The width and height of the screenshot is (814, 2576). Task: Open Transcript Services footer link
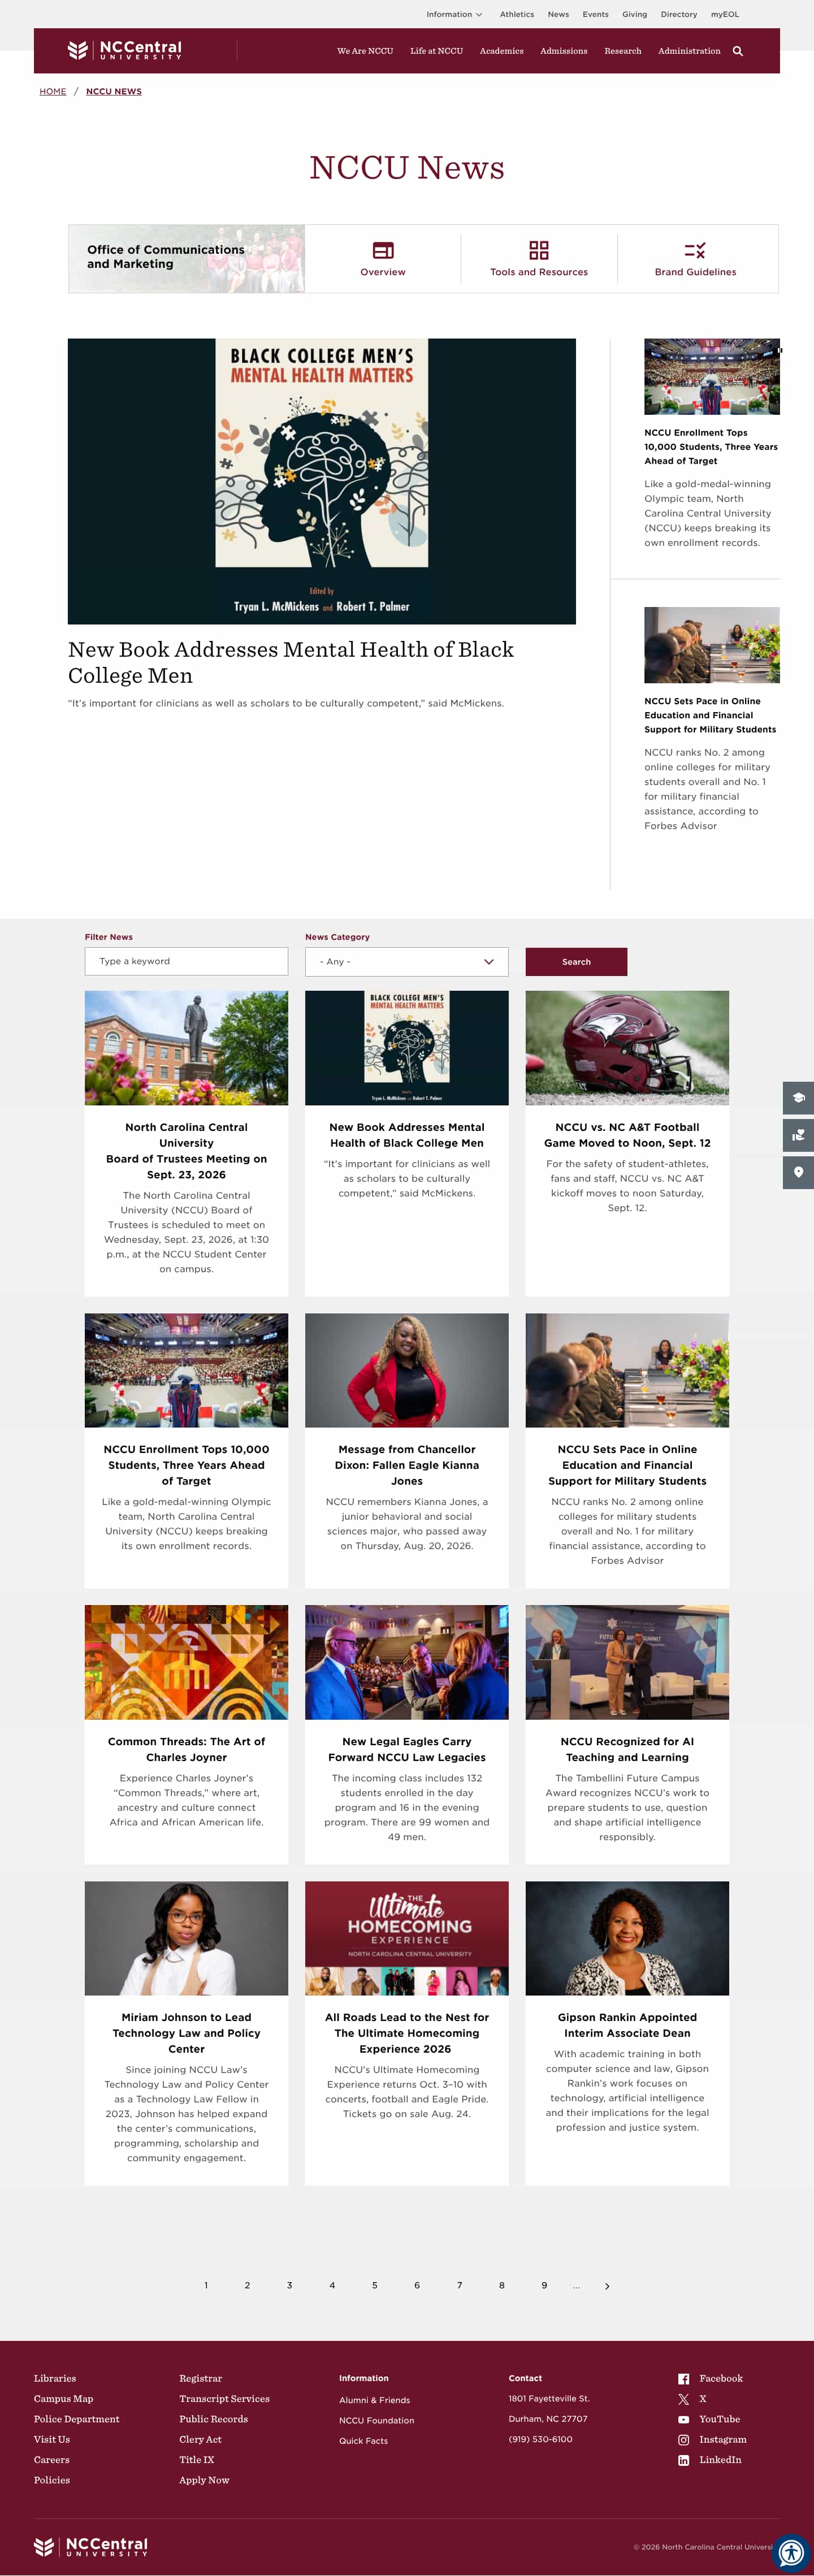click(x=224, y=2398)
